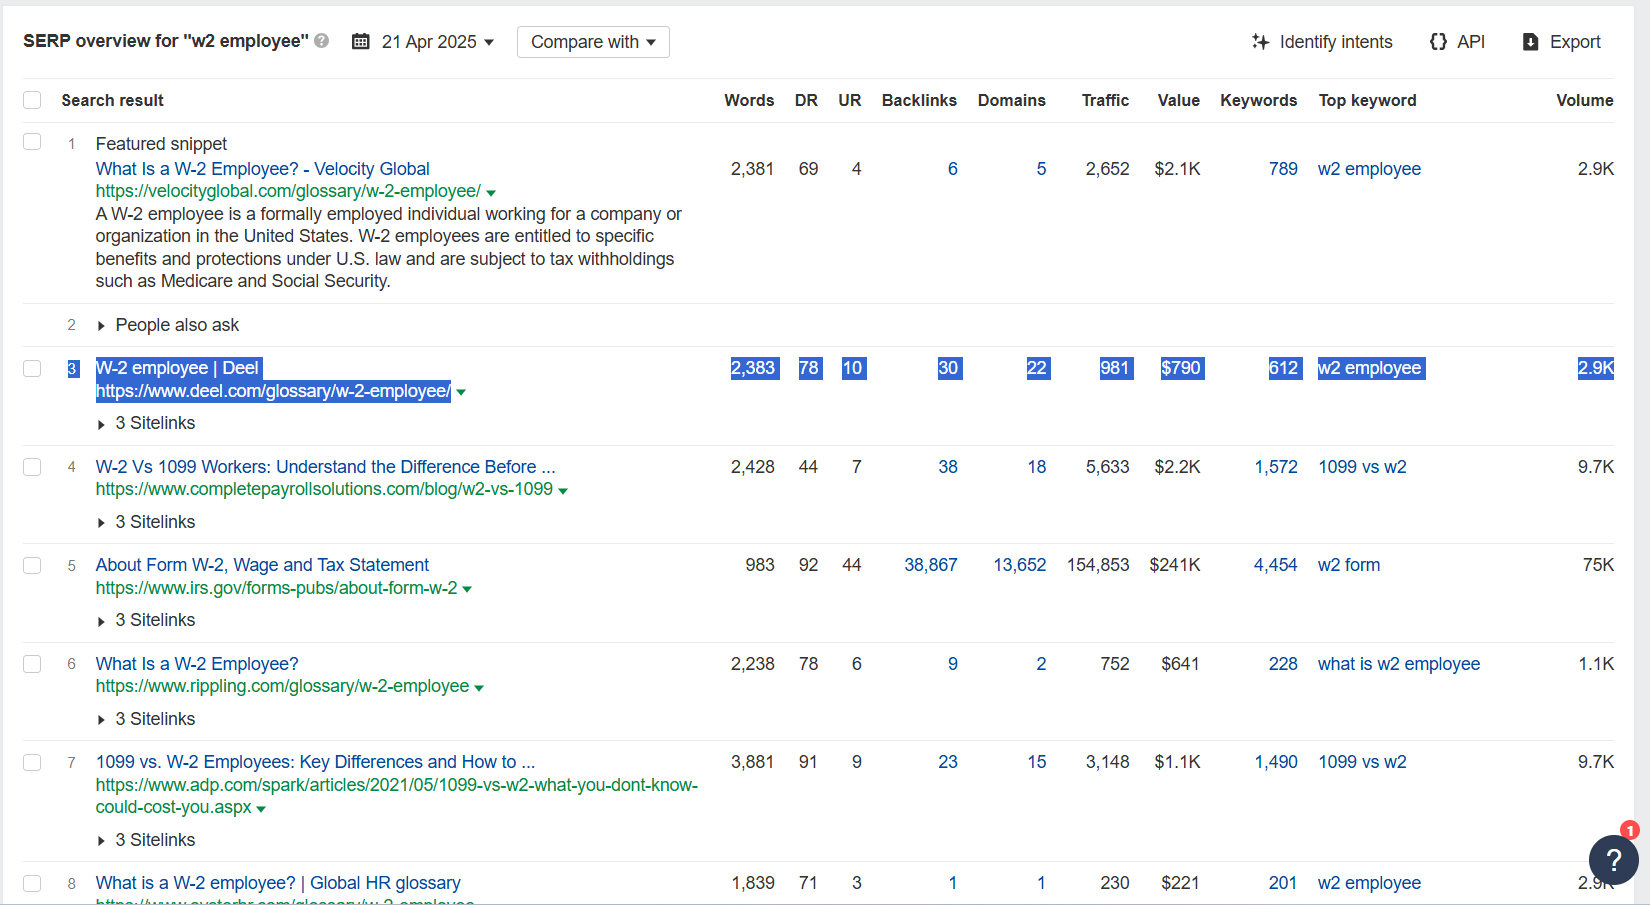Click the 38,867 backlinks value for IRS
This screenshot has width=1650, height=905.
point(930,565)
